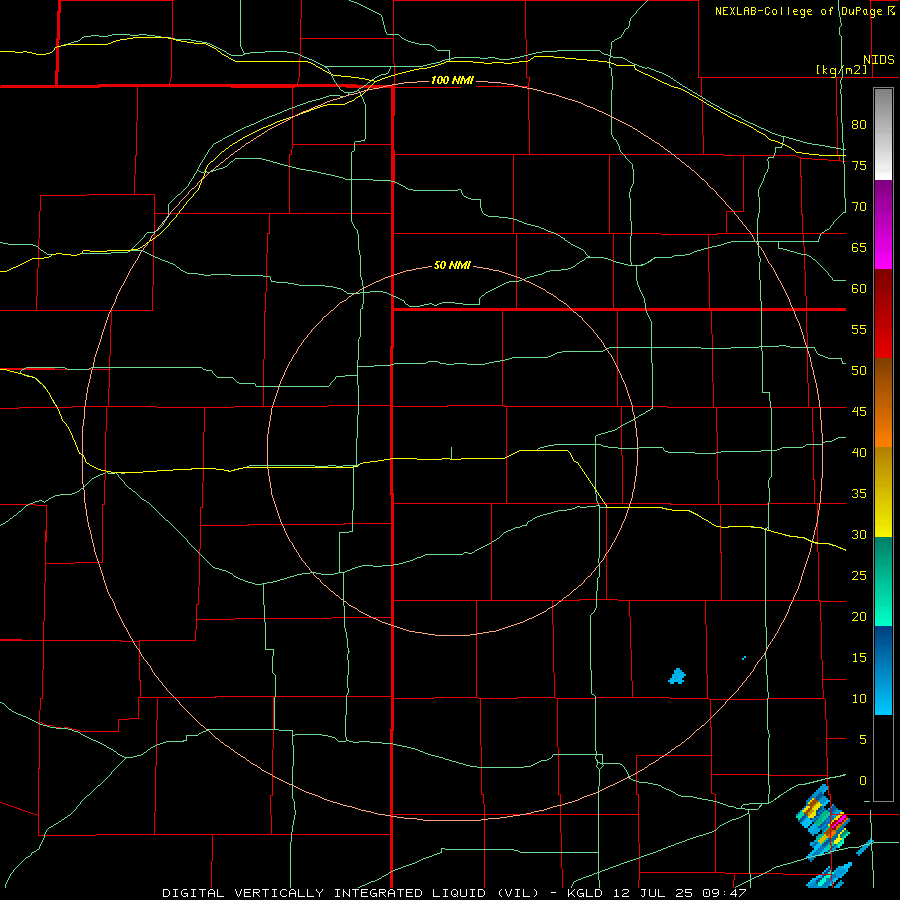Click the color scale value 60
The width and height of the screenshot is (900, 900).
point(859,289)
